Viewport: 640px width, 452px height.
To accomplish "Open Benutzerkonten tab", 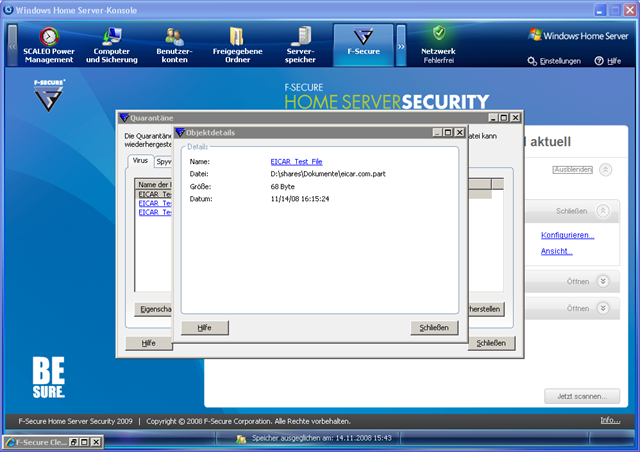I will (x=174, y=45).
